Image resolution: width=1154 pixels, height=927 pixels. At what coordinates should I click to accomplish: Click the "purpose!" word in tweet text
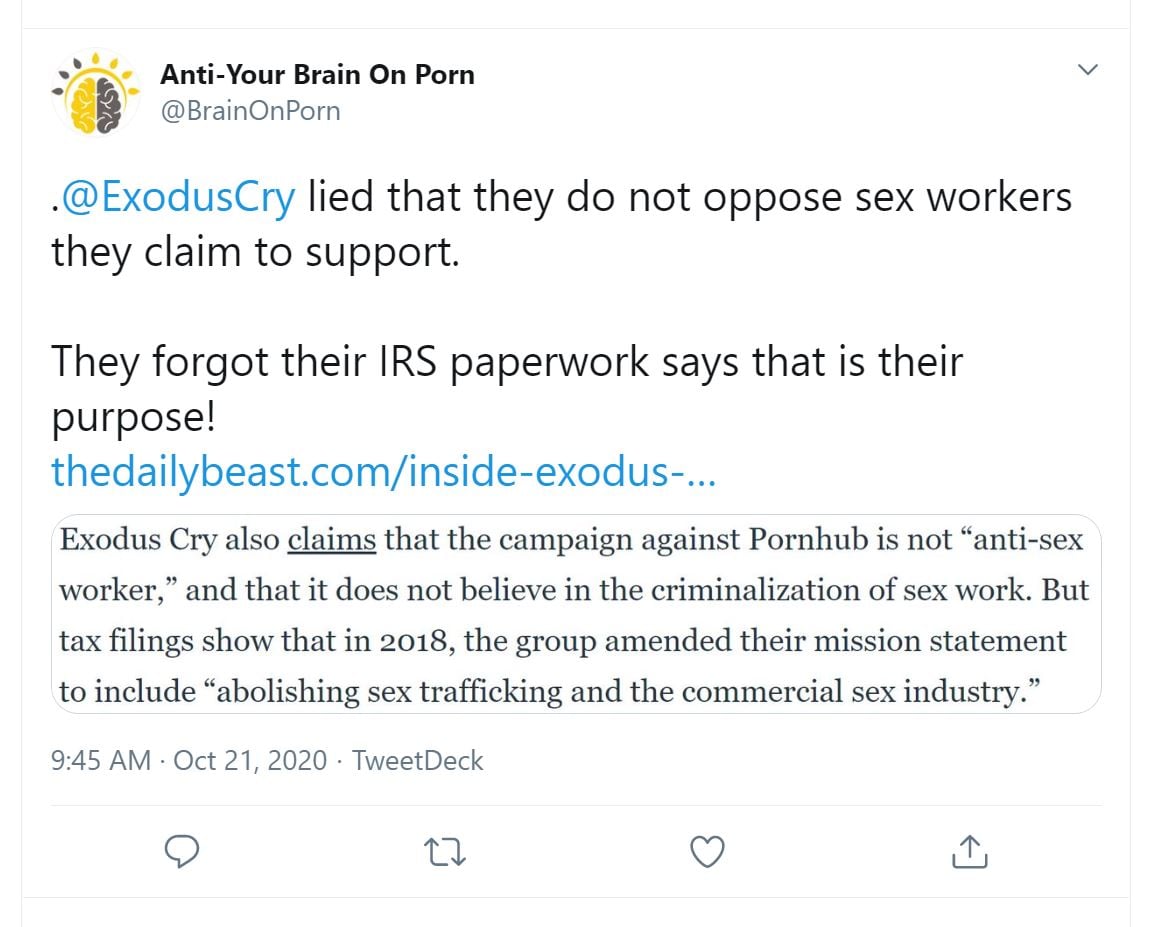click(x=133, y=417)
